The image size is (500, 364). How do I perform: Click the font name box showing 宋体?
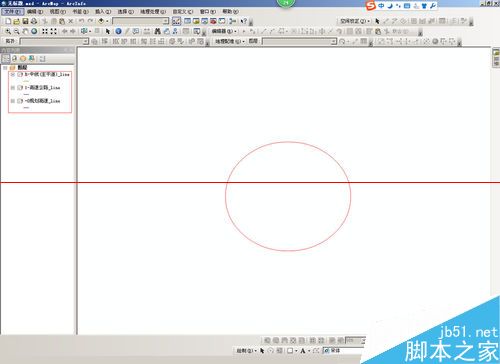pos(343,351)
